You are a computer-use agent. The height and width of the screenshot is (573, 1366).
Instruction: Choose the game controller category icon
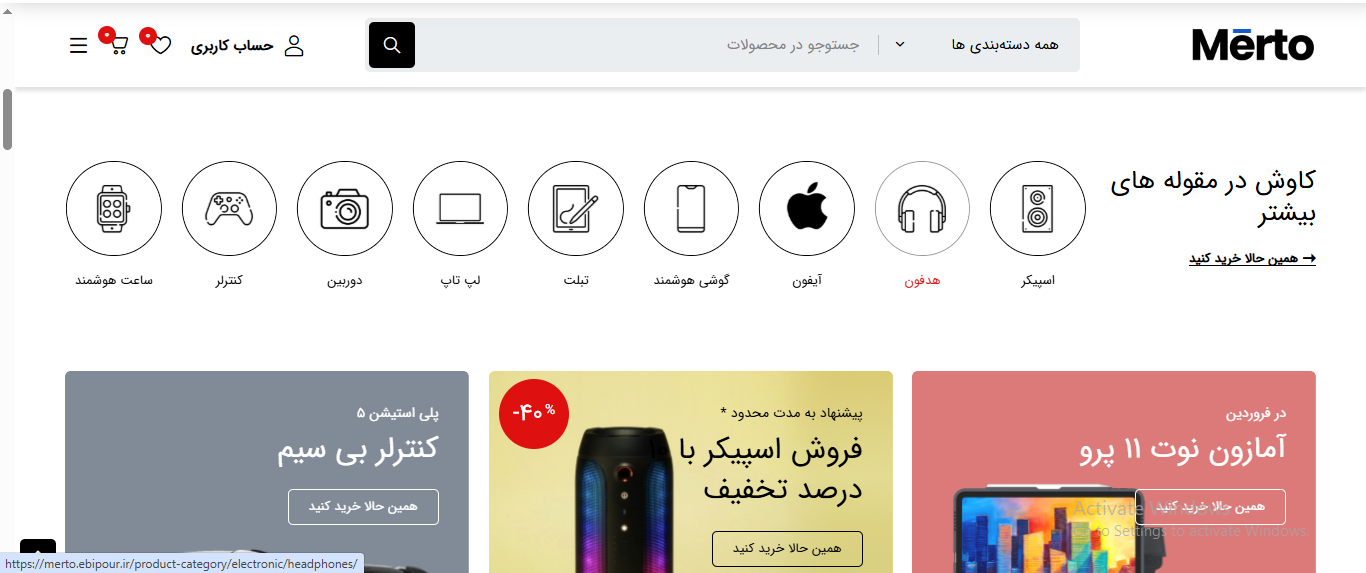[x=229, y=210]
